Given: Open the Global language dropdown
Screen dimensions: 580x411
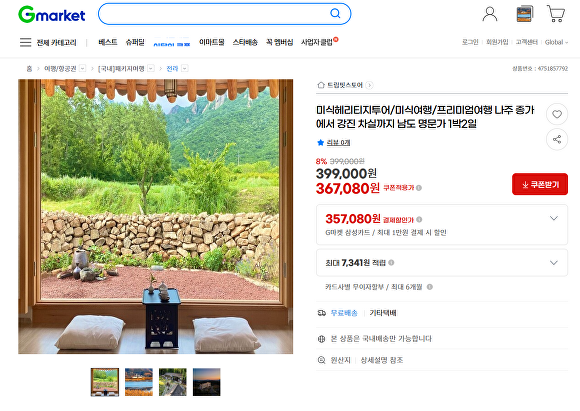Looking at the screenshot, I should pyautogui.click(x=556, y=42).
